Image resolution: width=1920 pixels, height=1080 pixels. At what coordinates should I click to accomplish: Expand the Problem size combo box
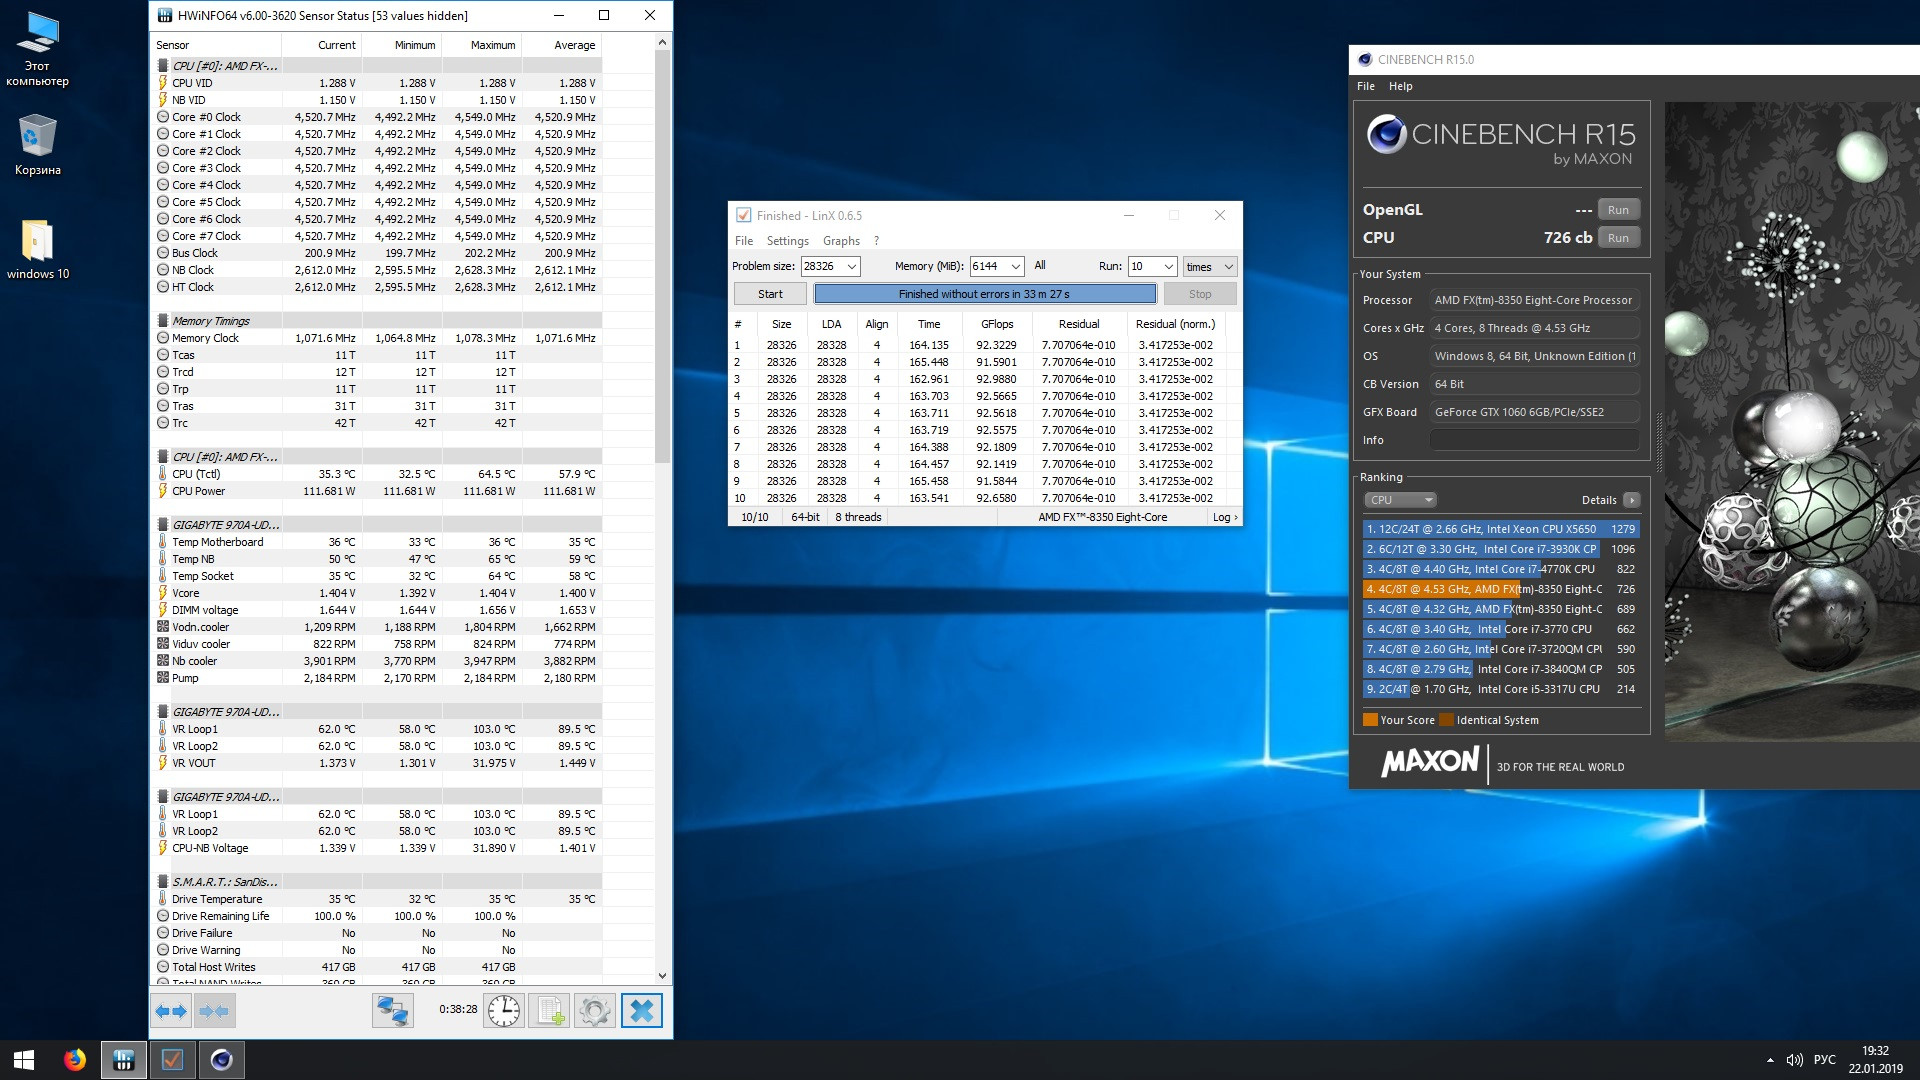(x=852, y=266)
